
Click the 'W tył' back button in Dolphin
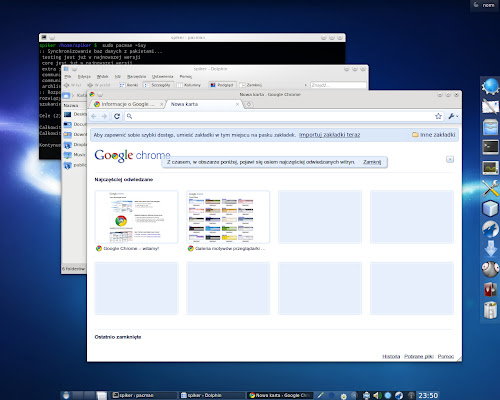72,85
